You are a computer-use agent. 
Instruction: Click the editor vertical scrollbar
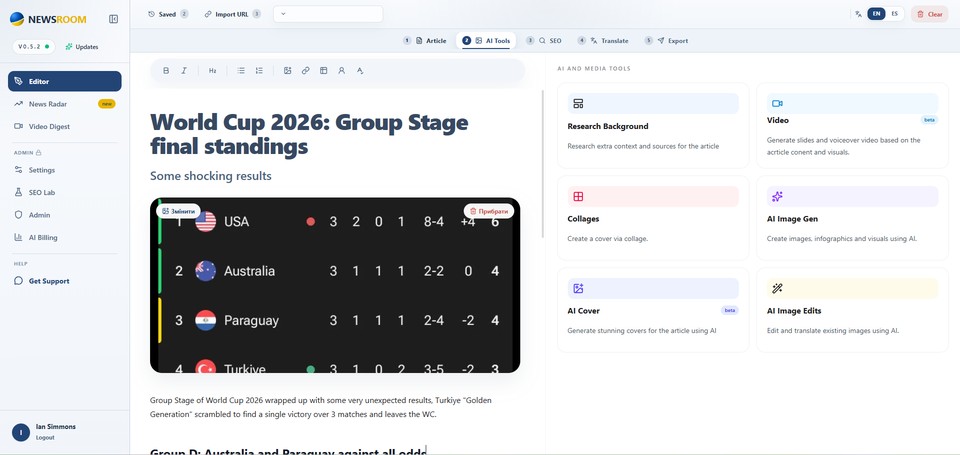542,164
